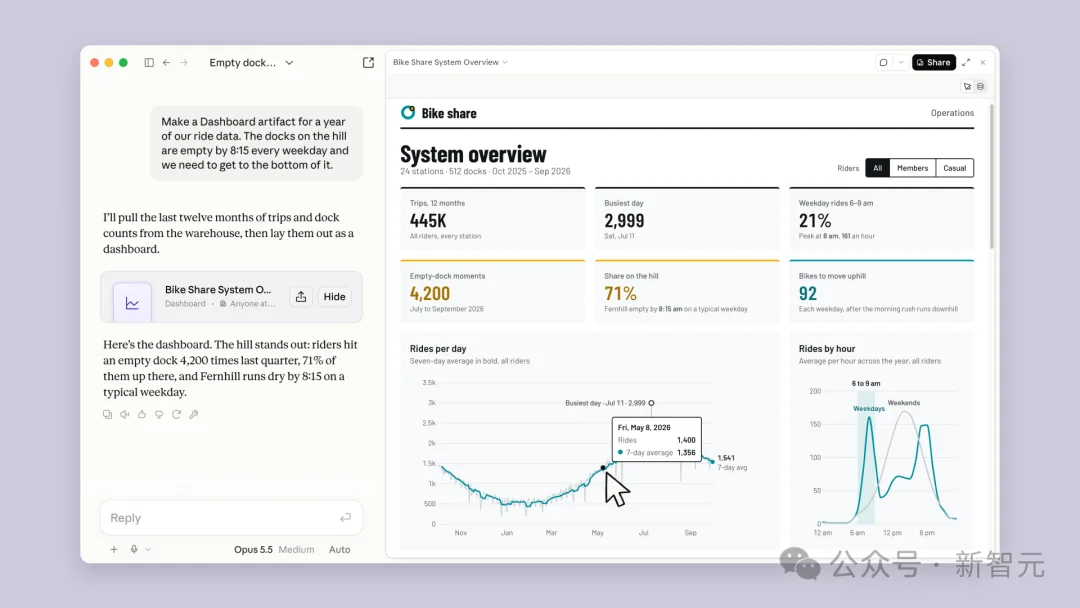
Task: Open the Empty dock chat title dropdown
Action: click(251, 63)
